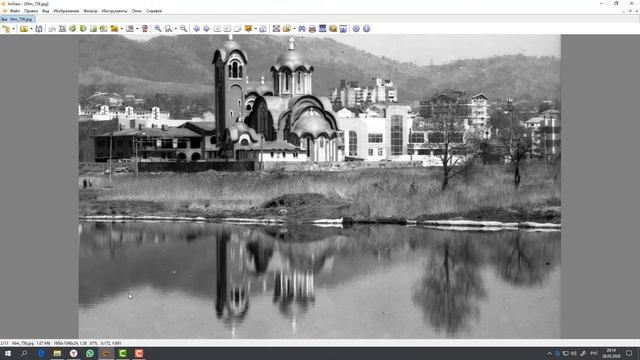Open WhatsApp from the taskbar
Viewport: 640px width, 360px height.
(x=90, y=353)
